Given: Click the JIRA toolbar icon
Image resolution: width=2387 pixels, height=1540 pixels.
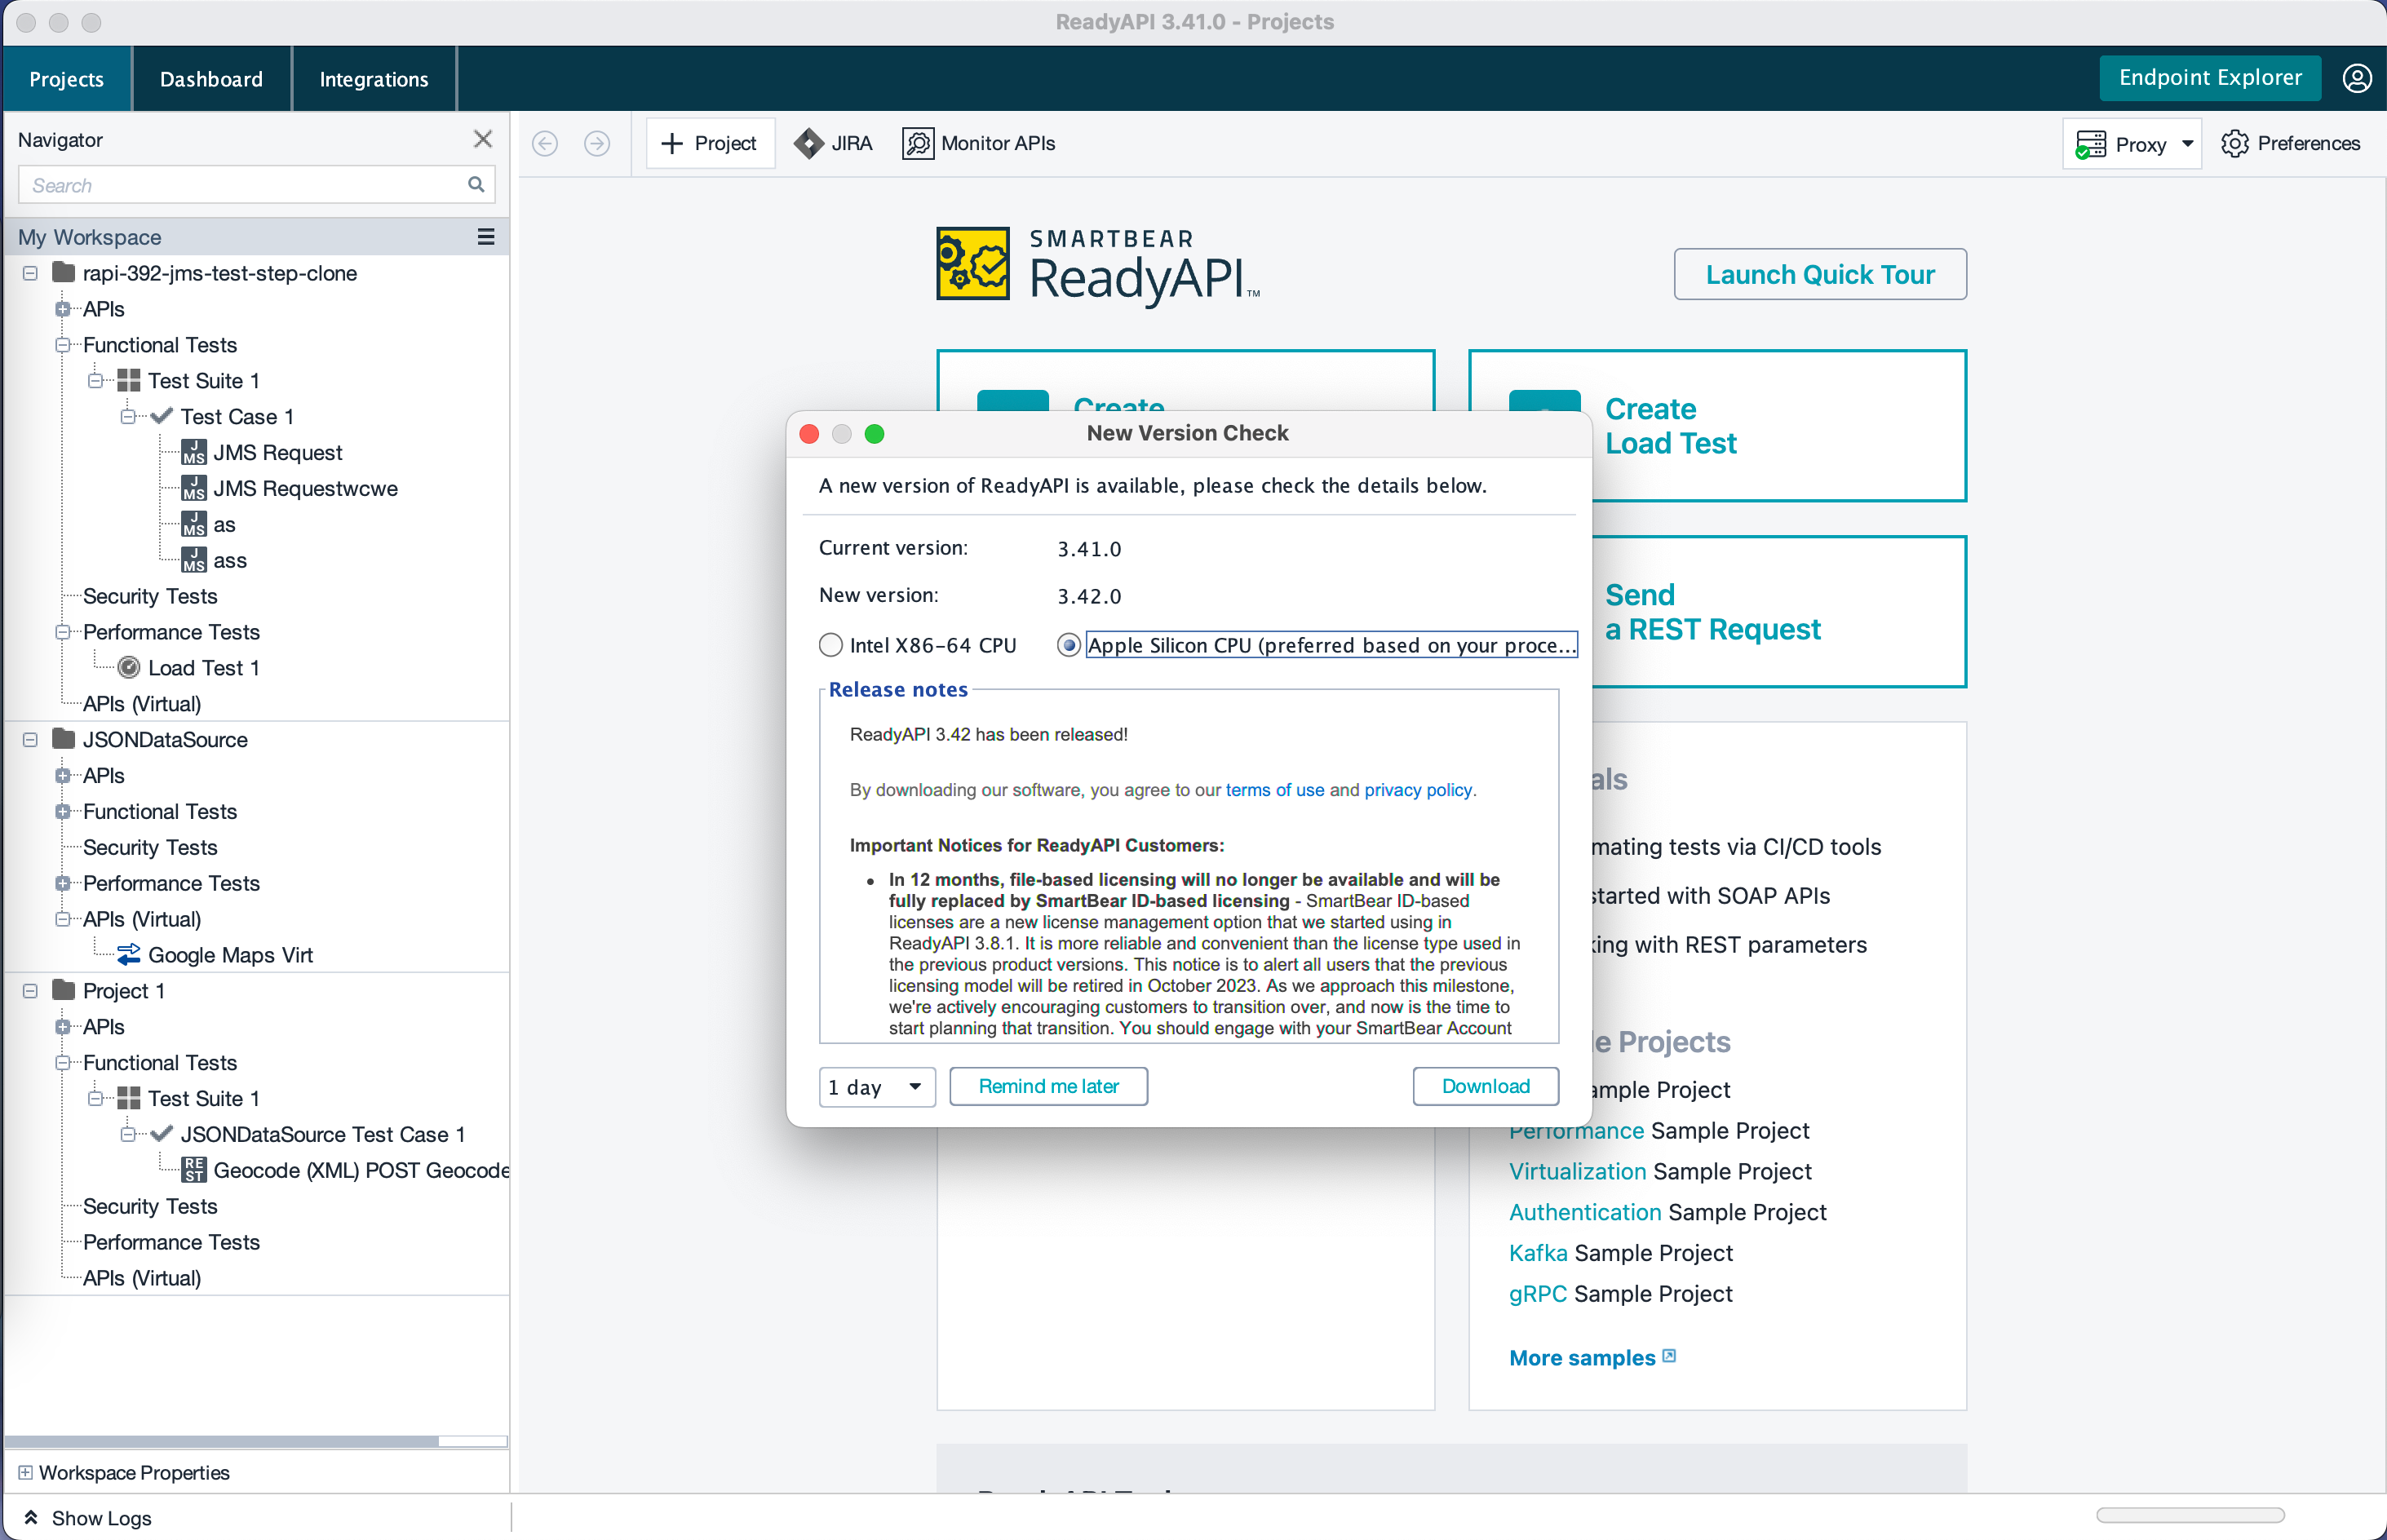Looking at the screenshot, I should click(x=808, y=143).
